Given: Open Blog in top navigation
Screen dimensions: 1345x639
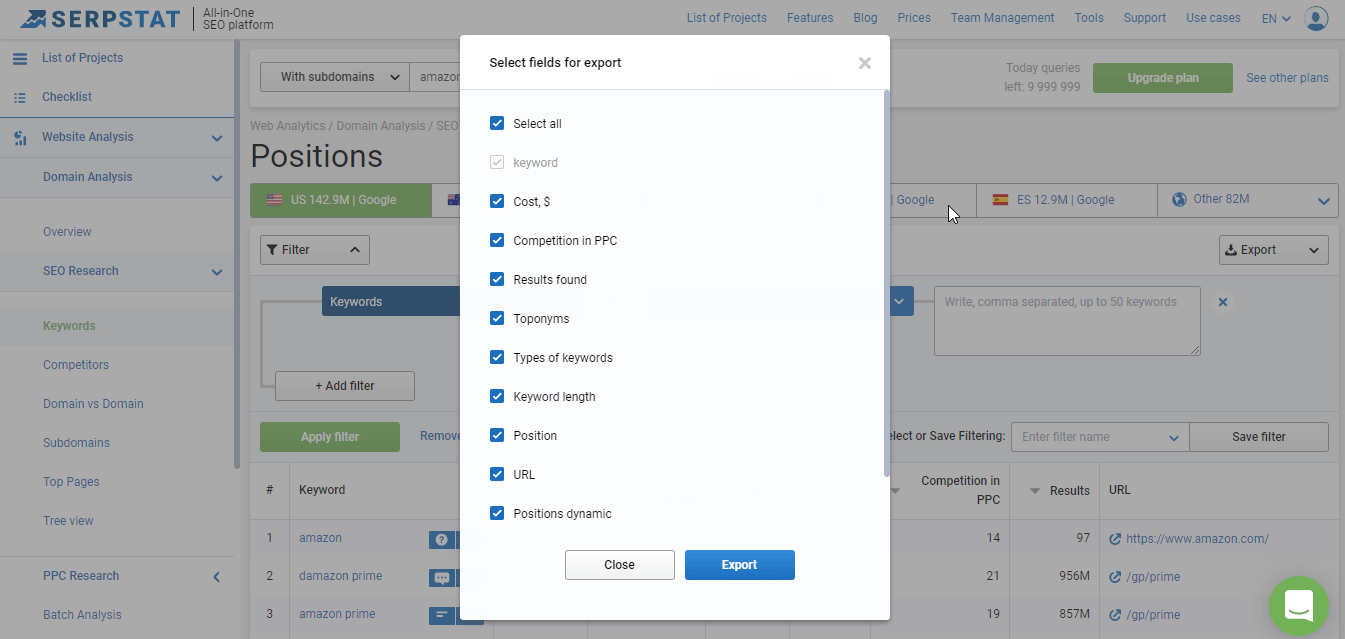Looking at the screenshot, I should (x=865, y=18).
